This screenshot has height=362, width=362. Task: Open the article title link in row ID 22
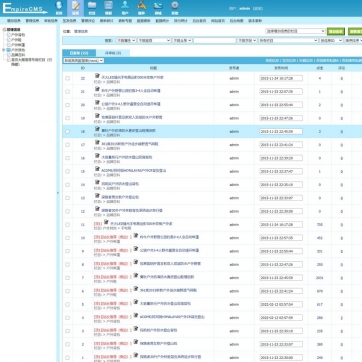point(132,77)
